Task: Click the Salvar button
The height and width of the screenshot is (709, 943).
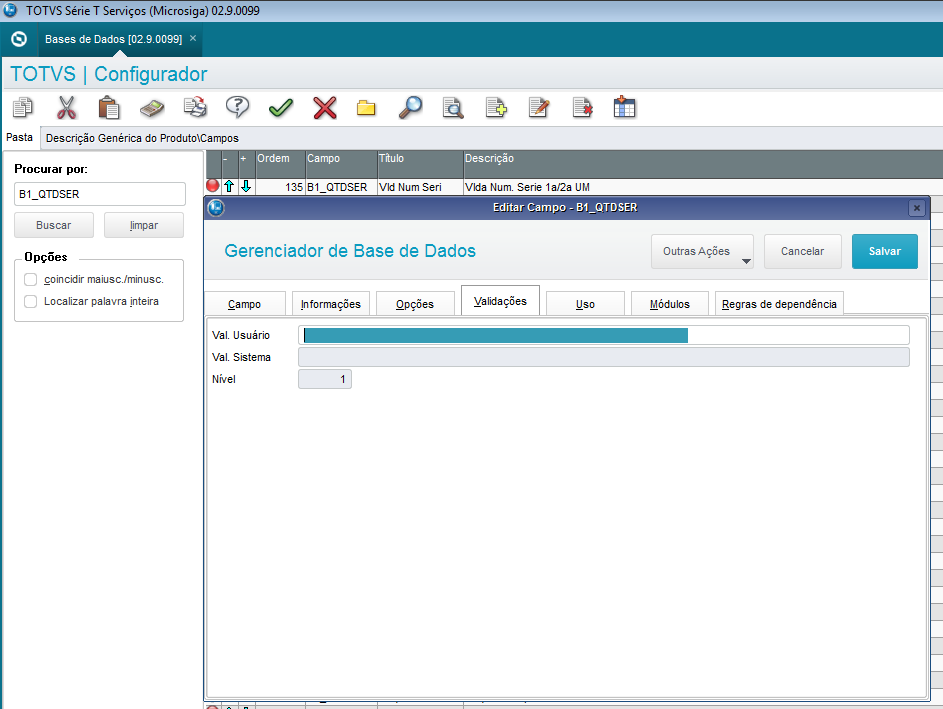Action: pyautogui.click(x=885, y=251)
